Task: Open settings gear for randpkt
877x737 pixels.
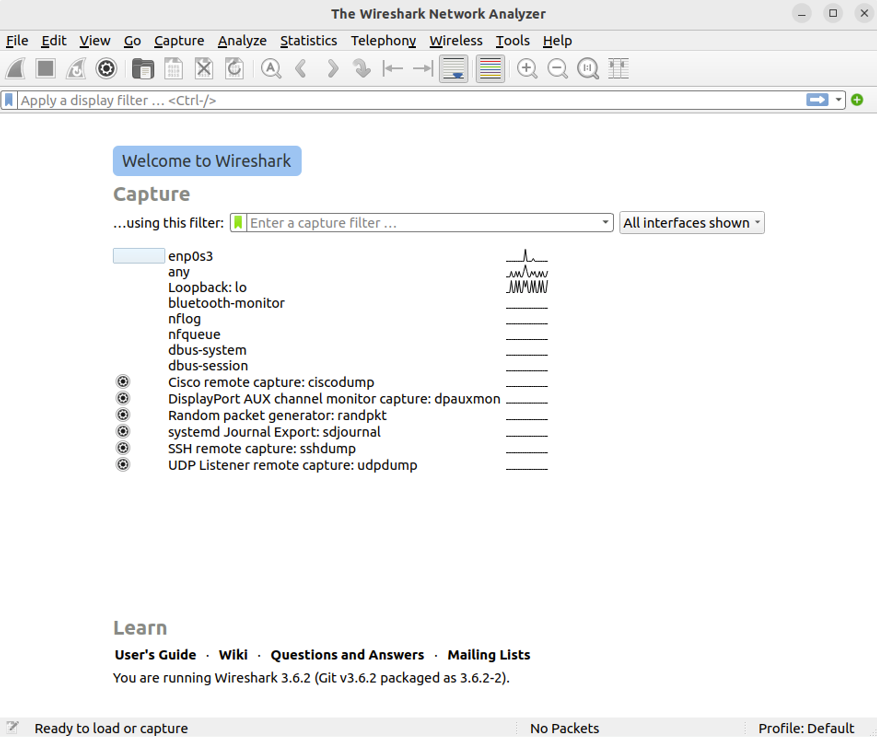Action: (x=123, y=415)
